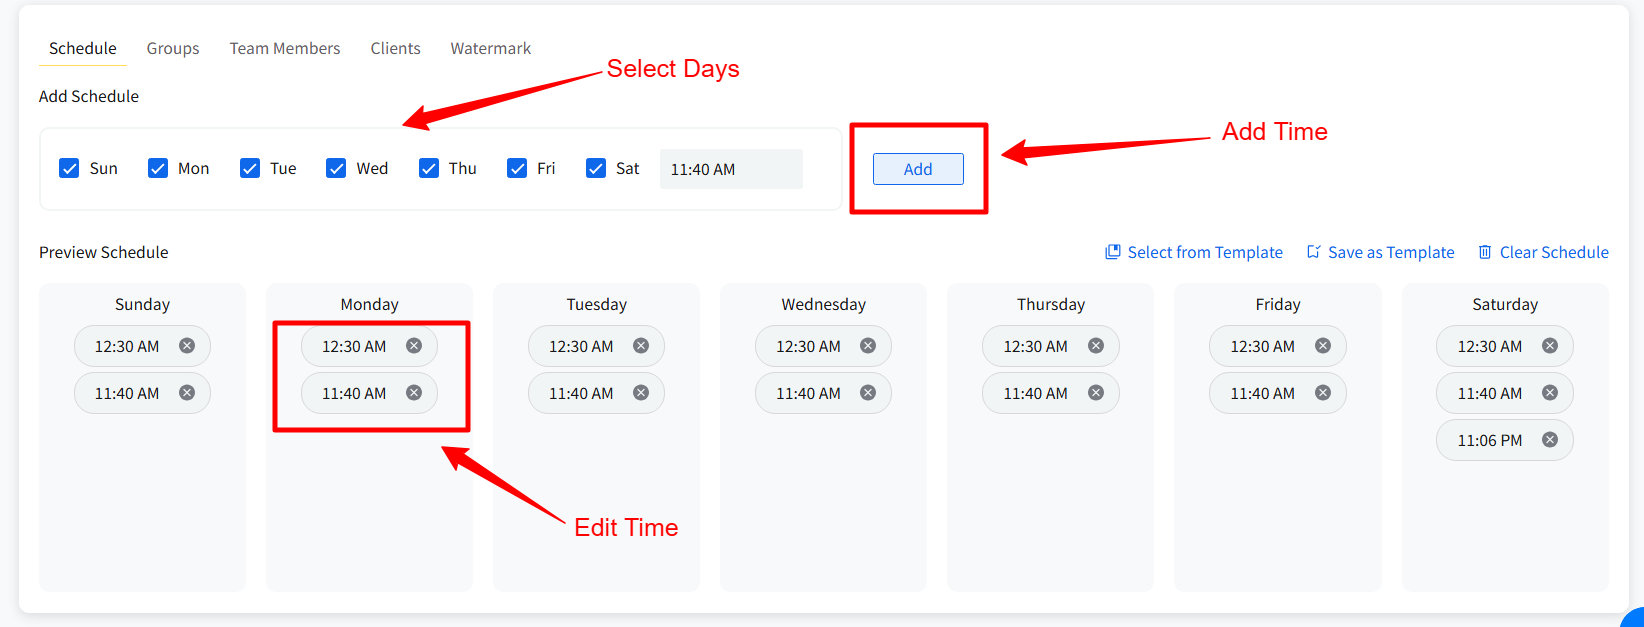Click the Select from Template icon

point(1112,252)
